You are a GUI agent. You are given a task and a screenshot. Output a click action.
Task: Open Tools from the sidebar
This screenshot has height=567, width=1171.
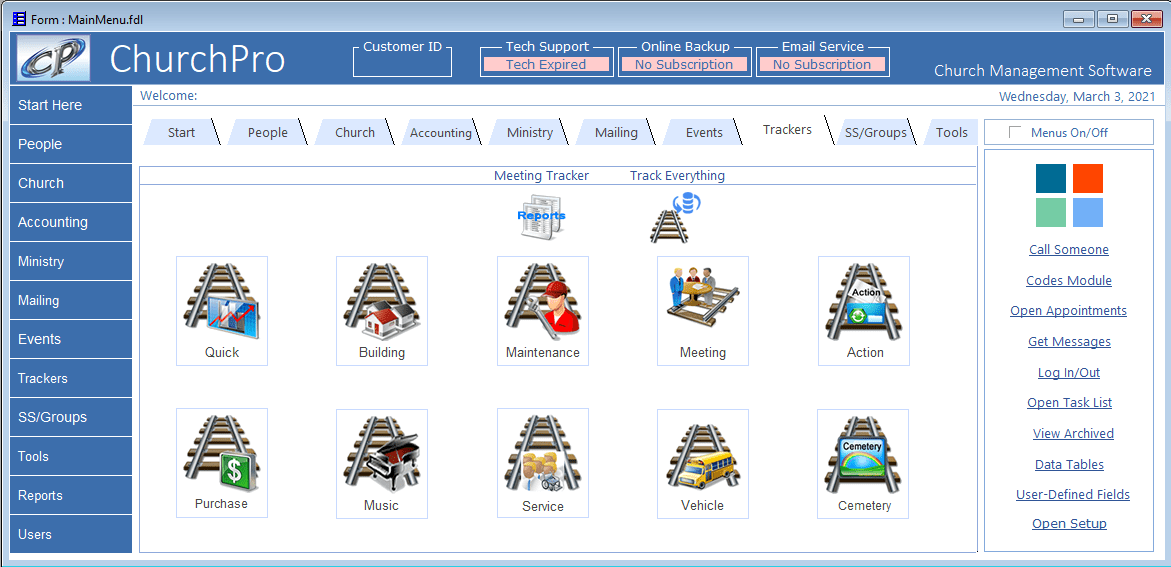(x=71, y=456)
